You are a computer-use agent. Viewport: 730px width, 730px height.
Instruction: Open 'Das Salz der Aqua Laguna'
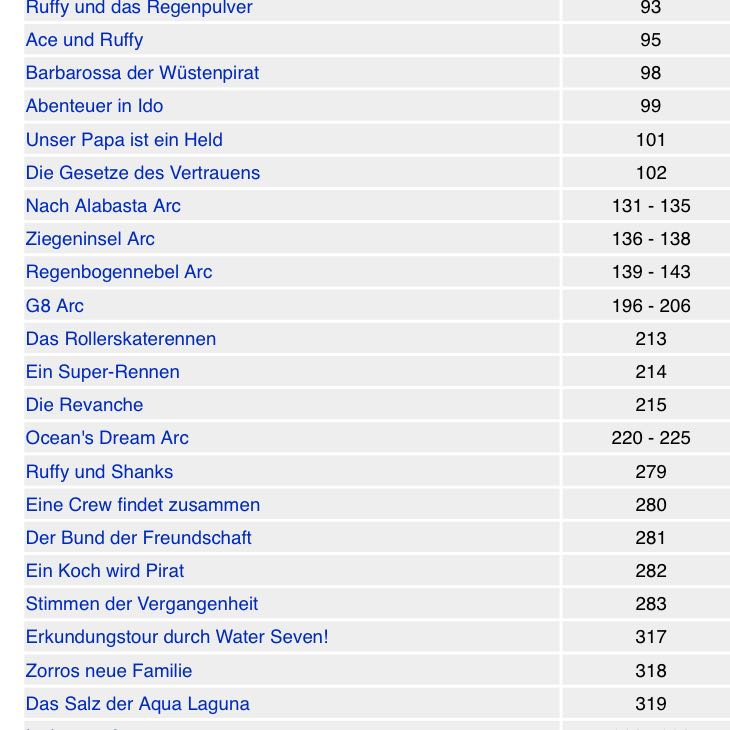point(138,704)
